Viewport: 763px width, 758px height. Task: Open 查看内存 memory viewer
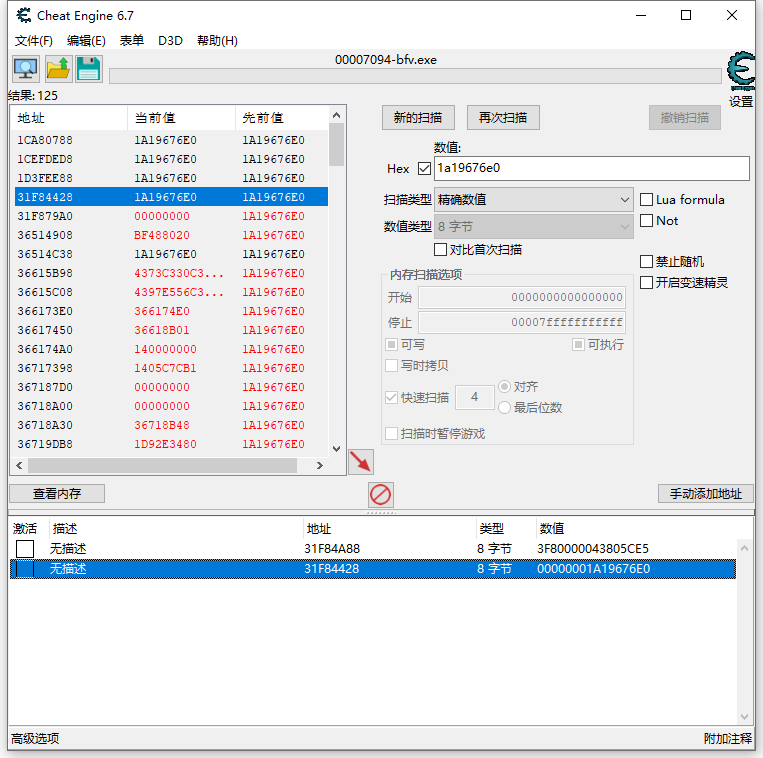coord(57,494)
